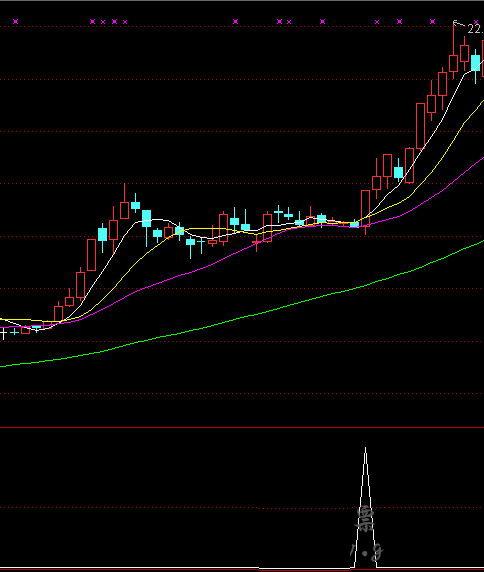484x572 pixels.
Task: Click the large cyan candle right after the first peak
Action: tap(146, 218)
